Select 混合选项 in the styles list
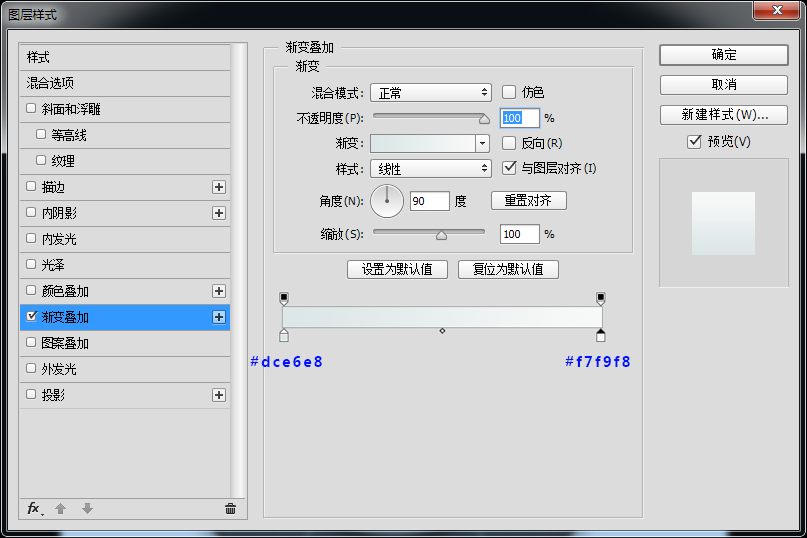 click(50, 83)
